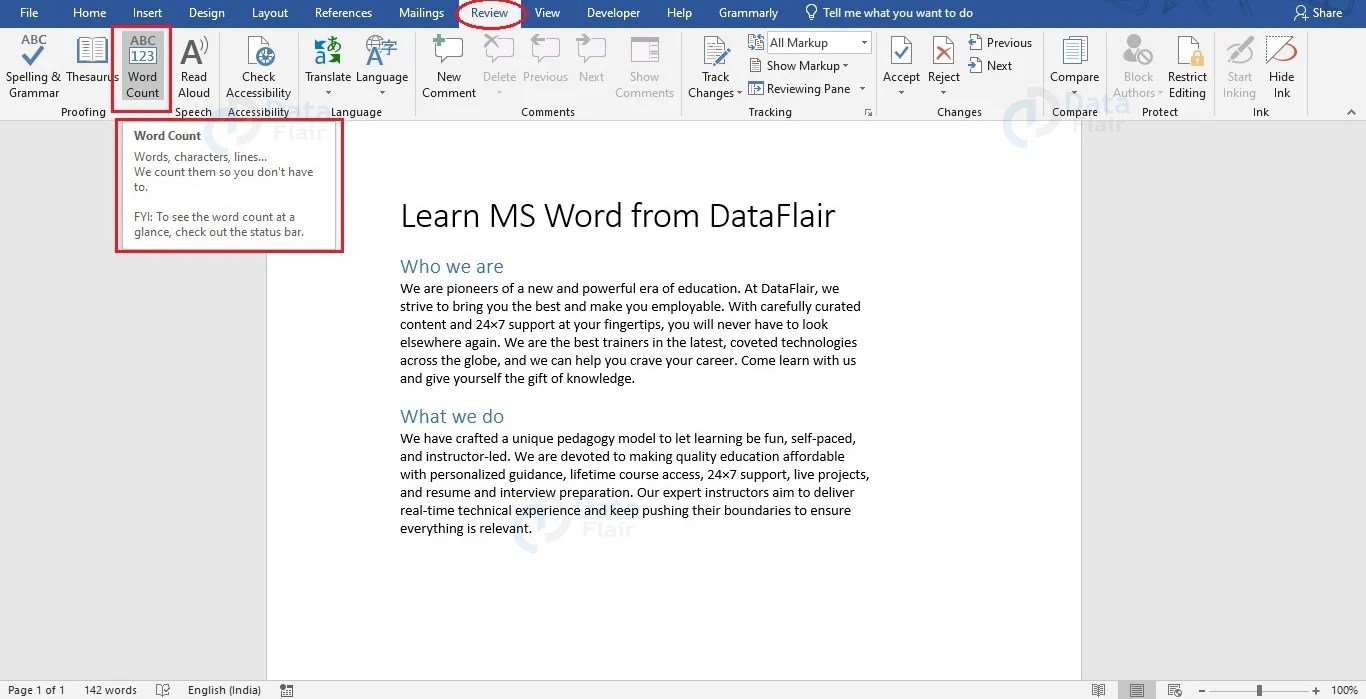
Task: Toggle Block Authors
Action: [1136, 65]
